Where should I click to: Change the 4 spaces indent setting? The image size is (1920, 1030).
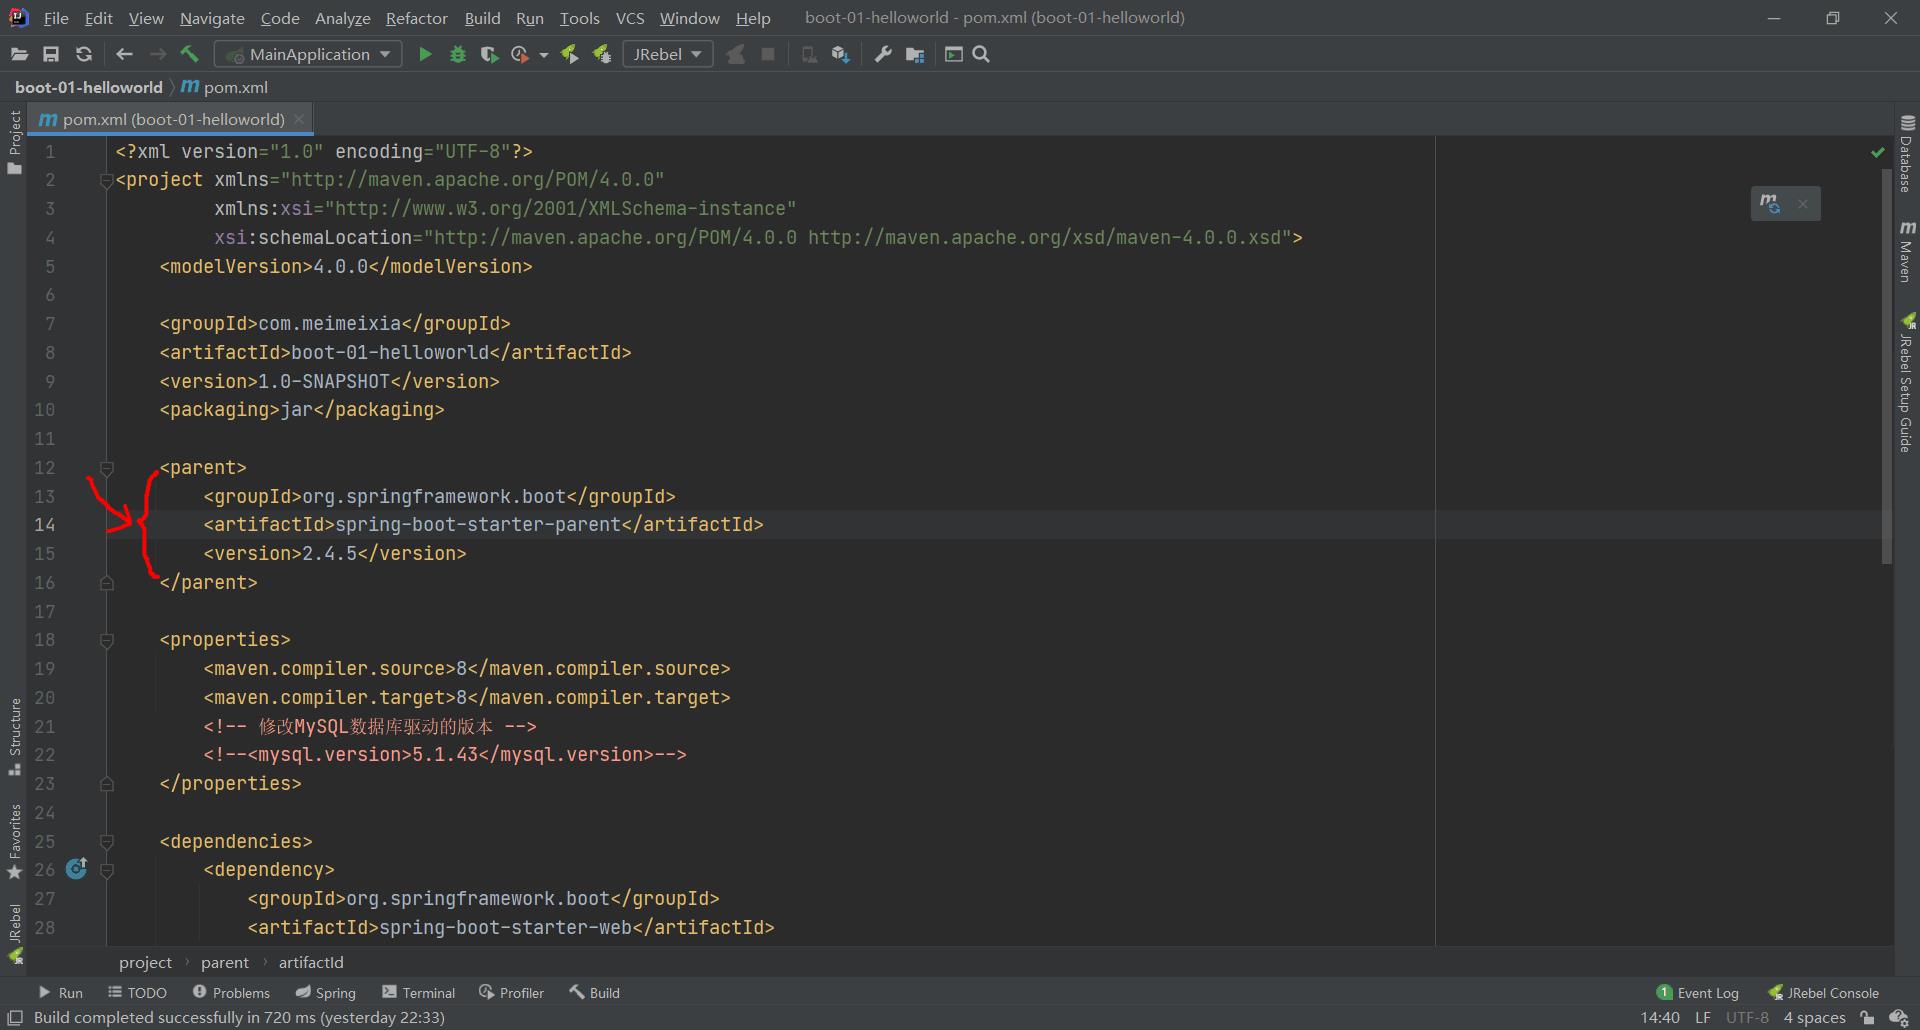tap(1814, 1017)
